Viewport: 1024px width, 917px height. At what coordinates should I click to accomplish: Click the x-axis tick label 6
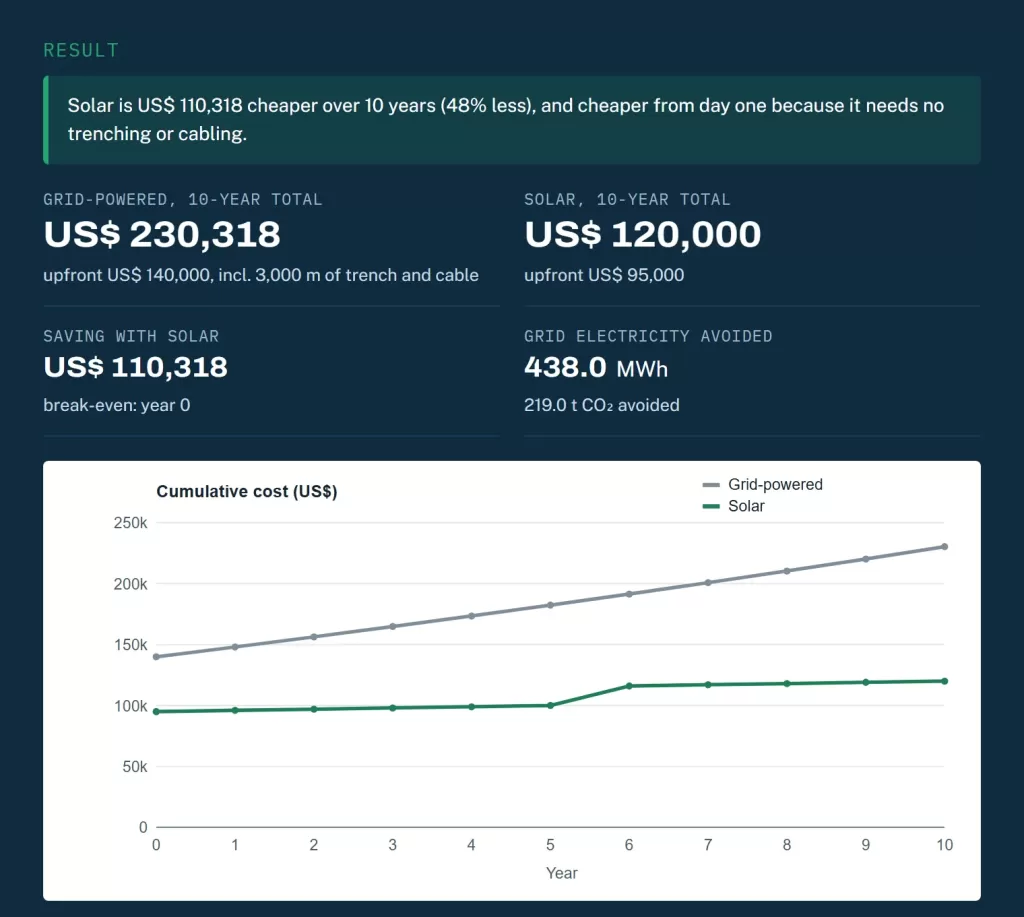click(x=629, y=845)
